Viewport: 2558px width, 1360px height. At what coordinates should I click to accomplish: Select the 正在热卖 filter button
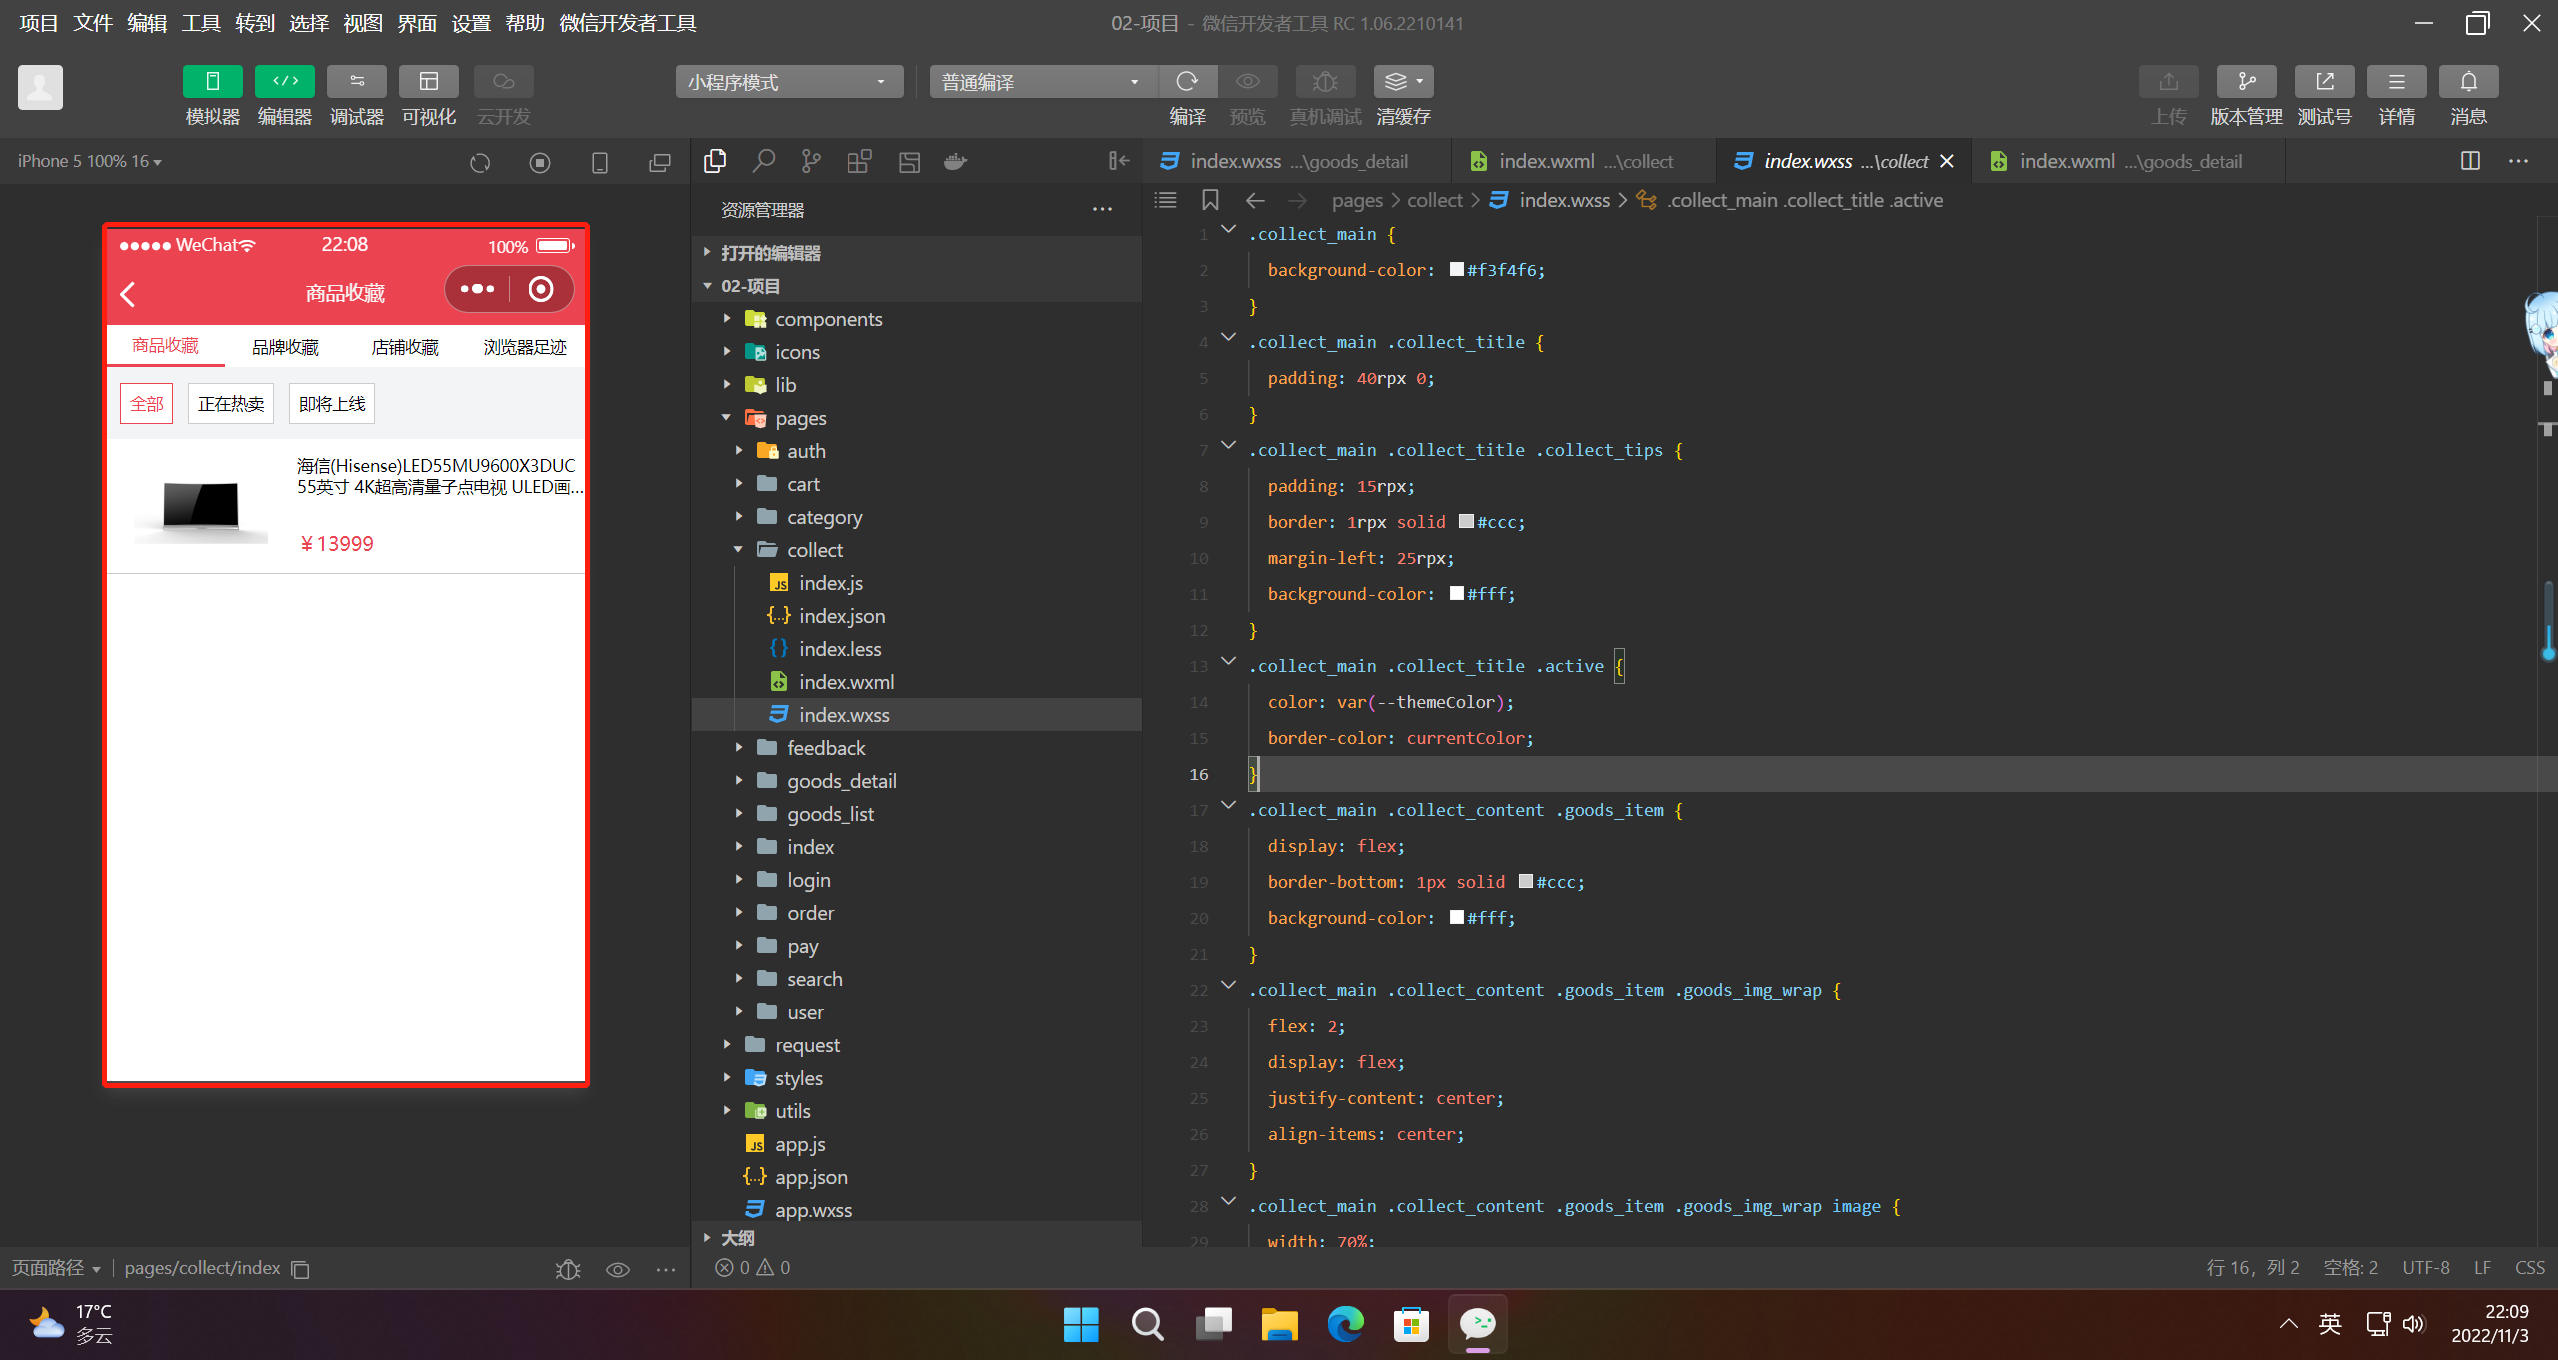231,404
